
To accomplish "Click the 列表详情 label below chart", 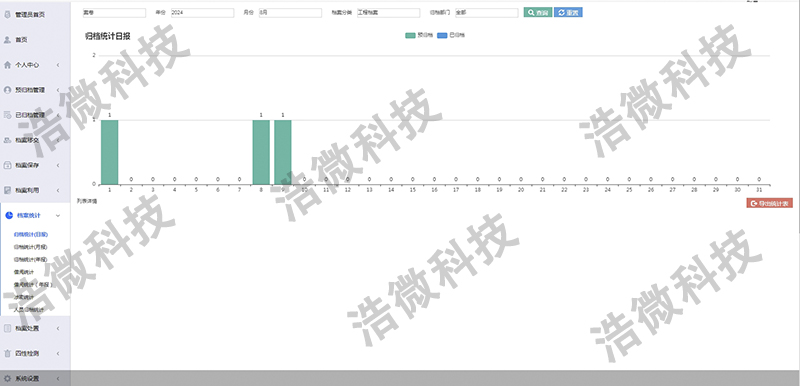I will [x=87, y=201].
